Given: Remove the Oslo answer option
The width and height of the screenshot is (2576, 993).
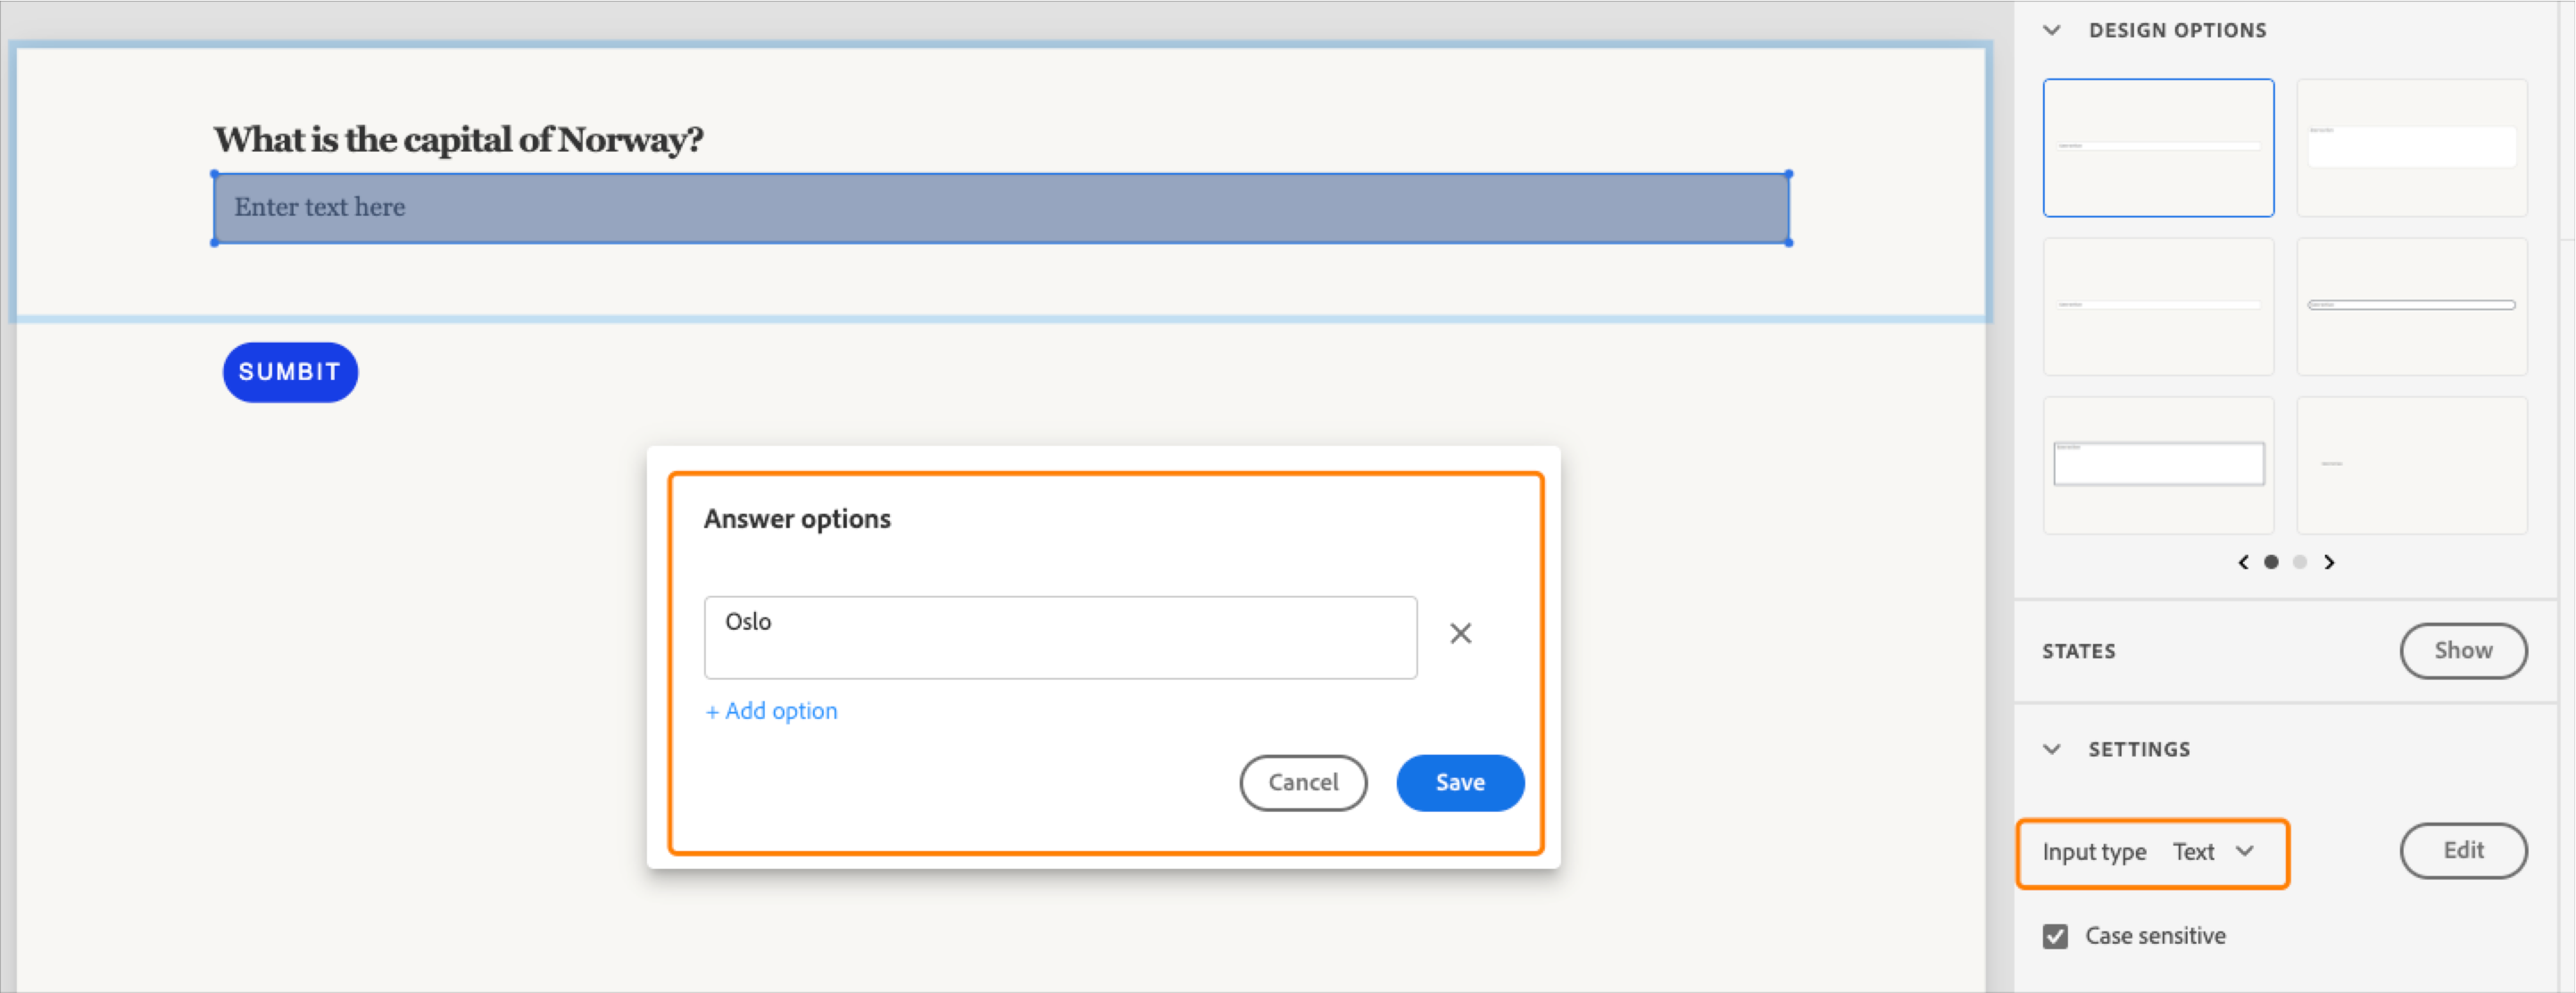Looking at the screenshot, I should (1460, 633).
